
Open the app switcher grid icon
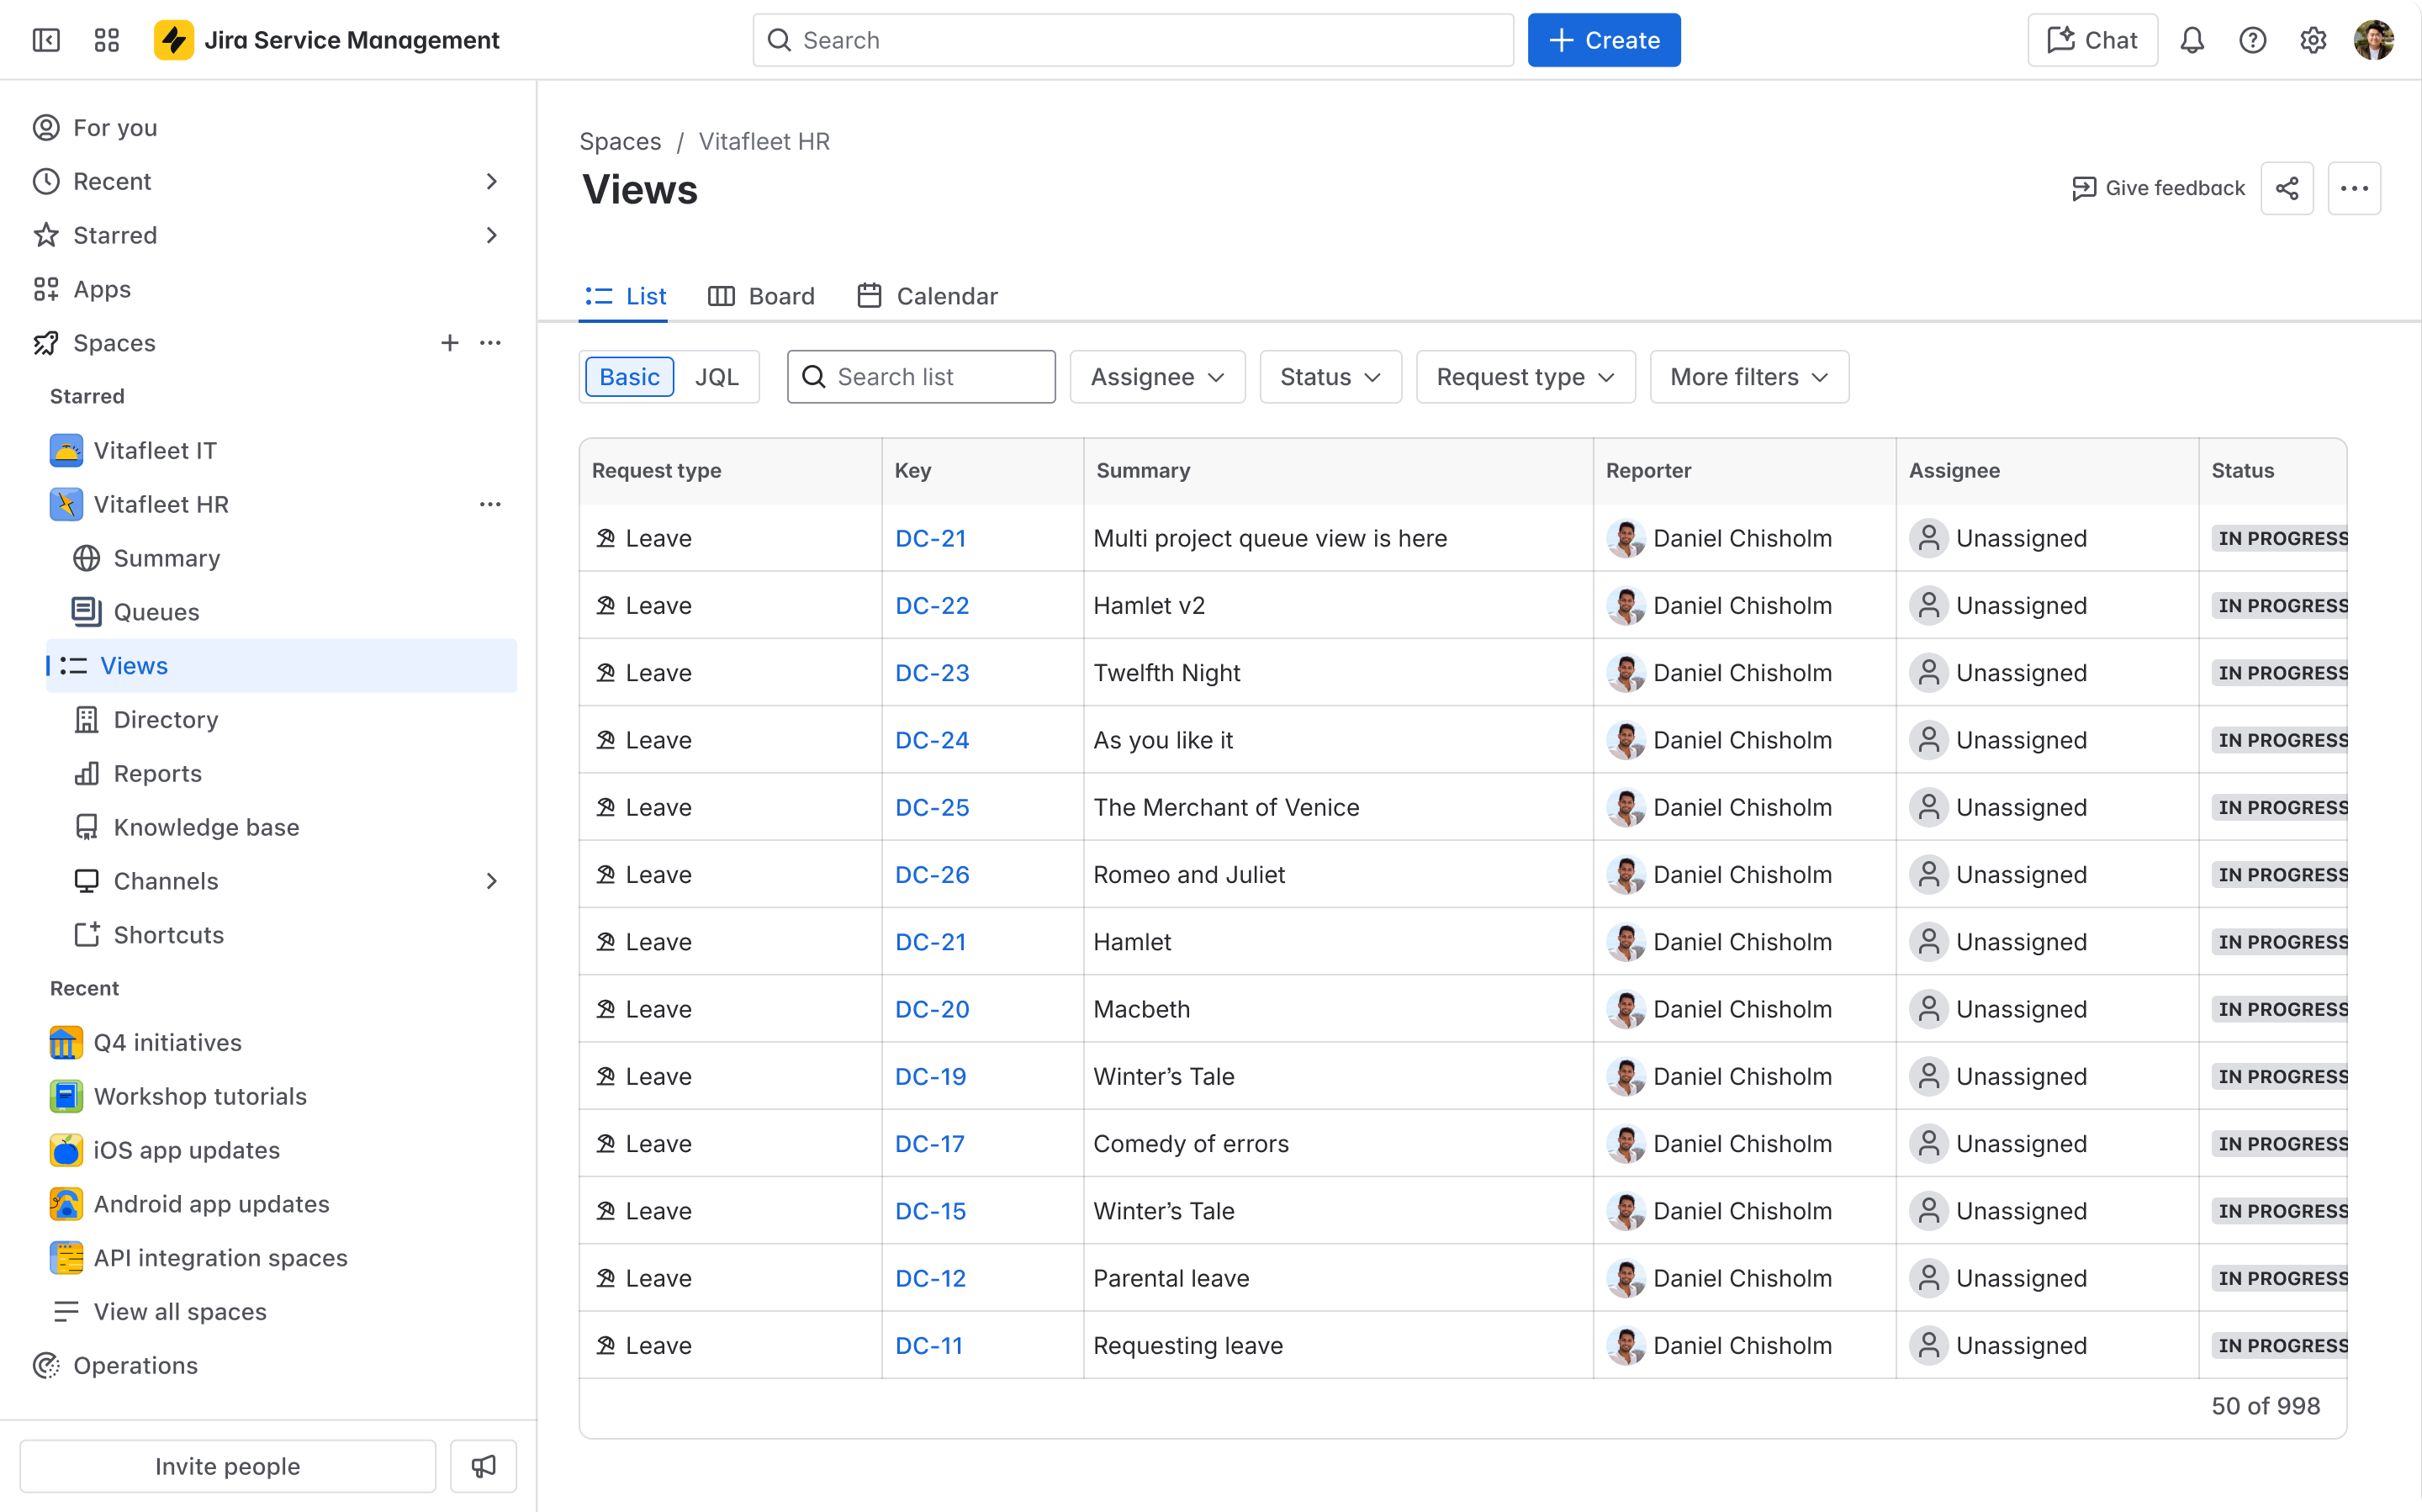[x=107, y=40]
